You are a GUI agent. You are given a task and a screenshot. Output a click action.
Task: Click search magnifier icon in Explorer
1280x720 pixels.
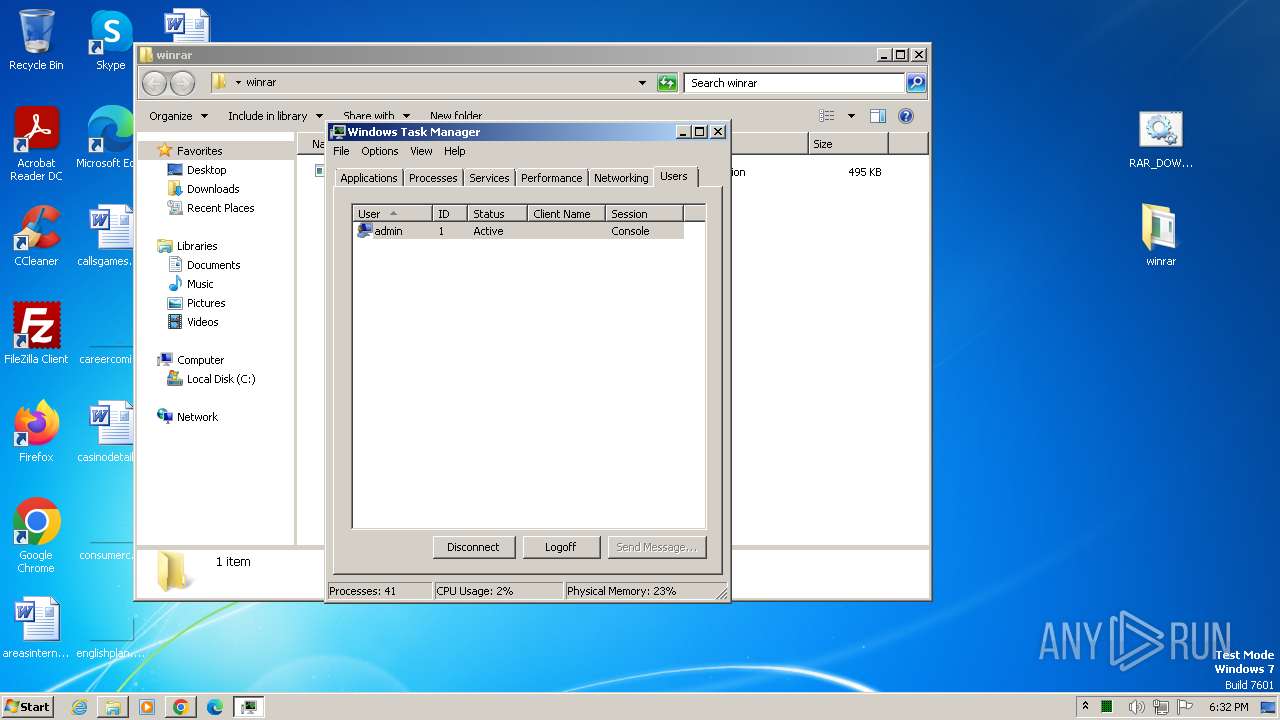pyautogui.click(x=915, y=83)
